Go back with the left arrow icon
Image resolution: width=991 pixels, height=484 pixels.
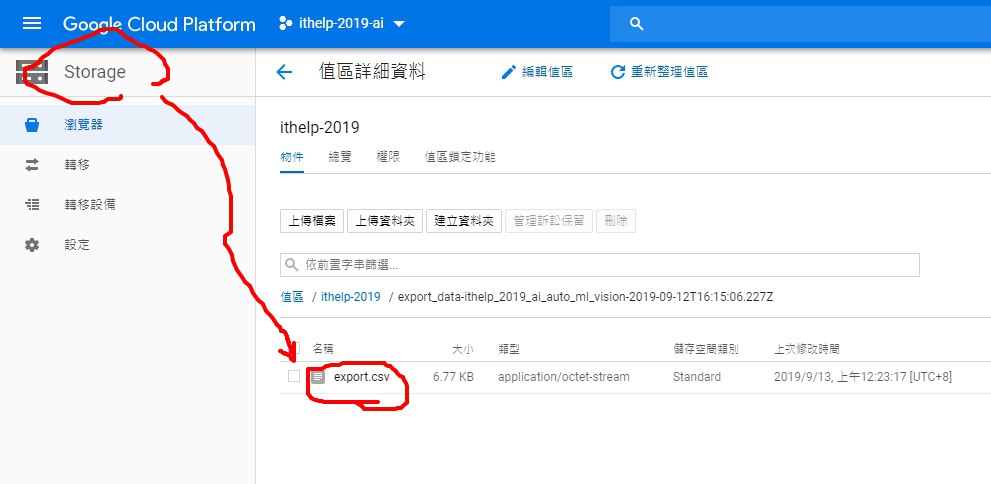284,72
